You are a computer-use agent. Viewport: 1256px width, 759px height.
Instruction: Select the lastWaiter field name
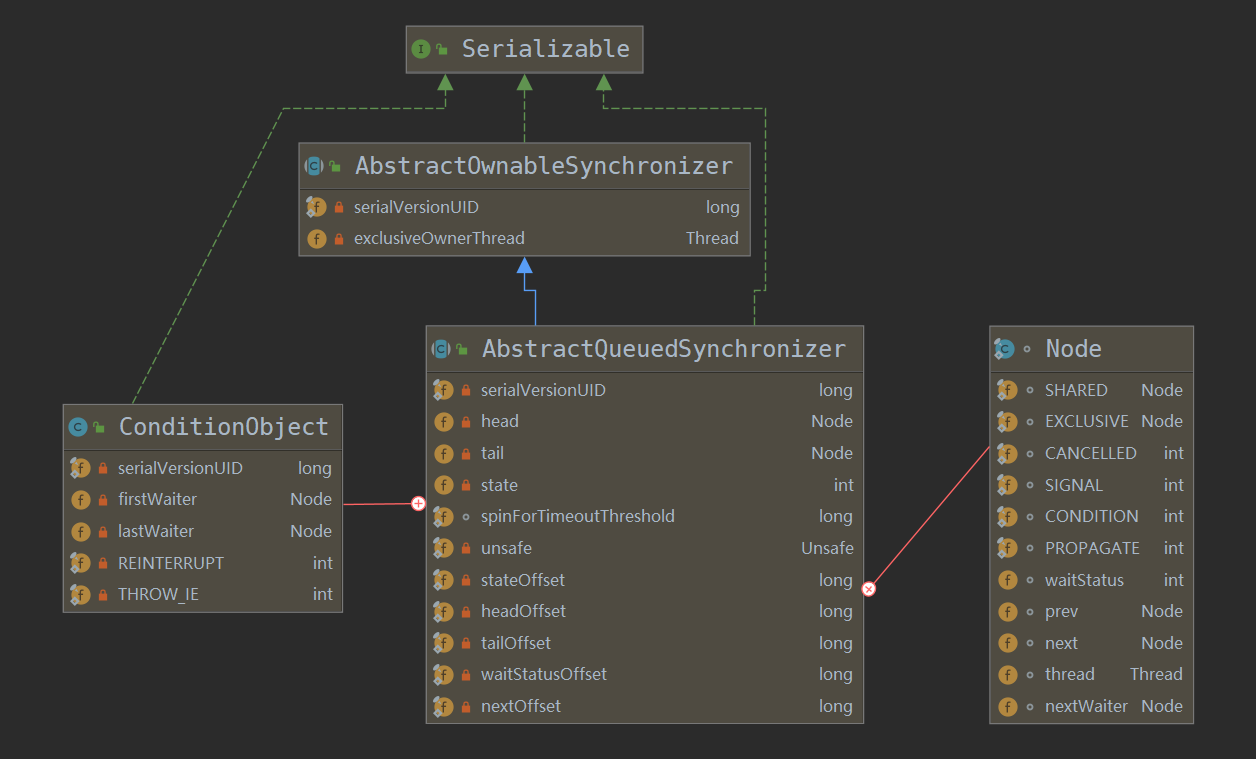point(156,531)
